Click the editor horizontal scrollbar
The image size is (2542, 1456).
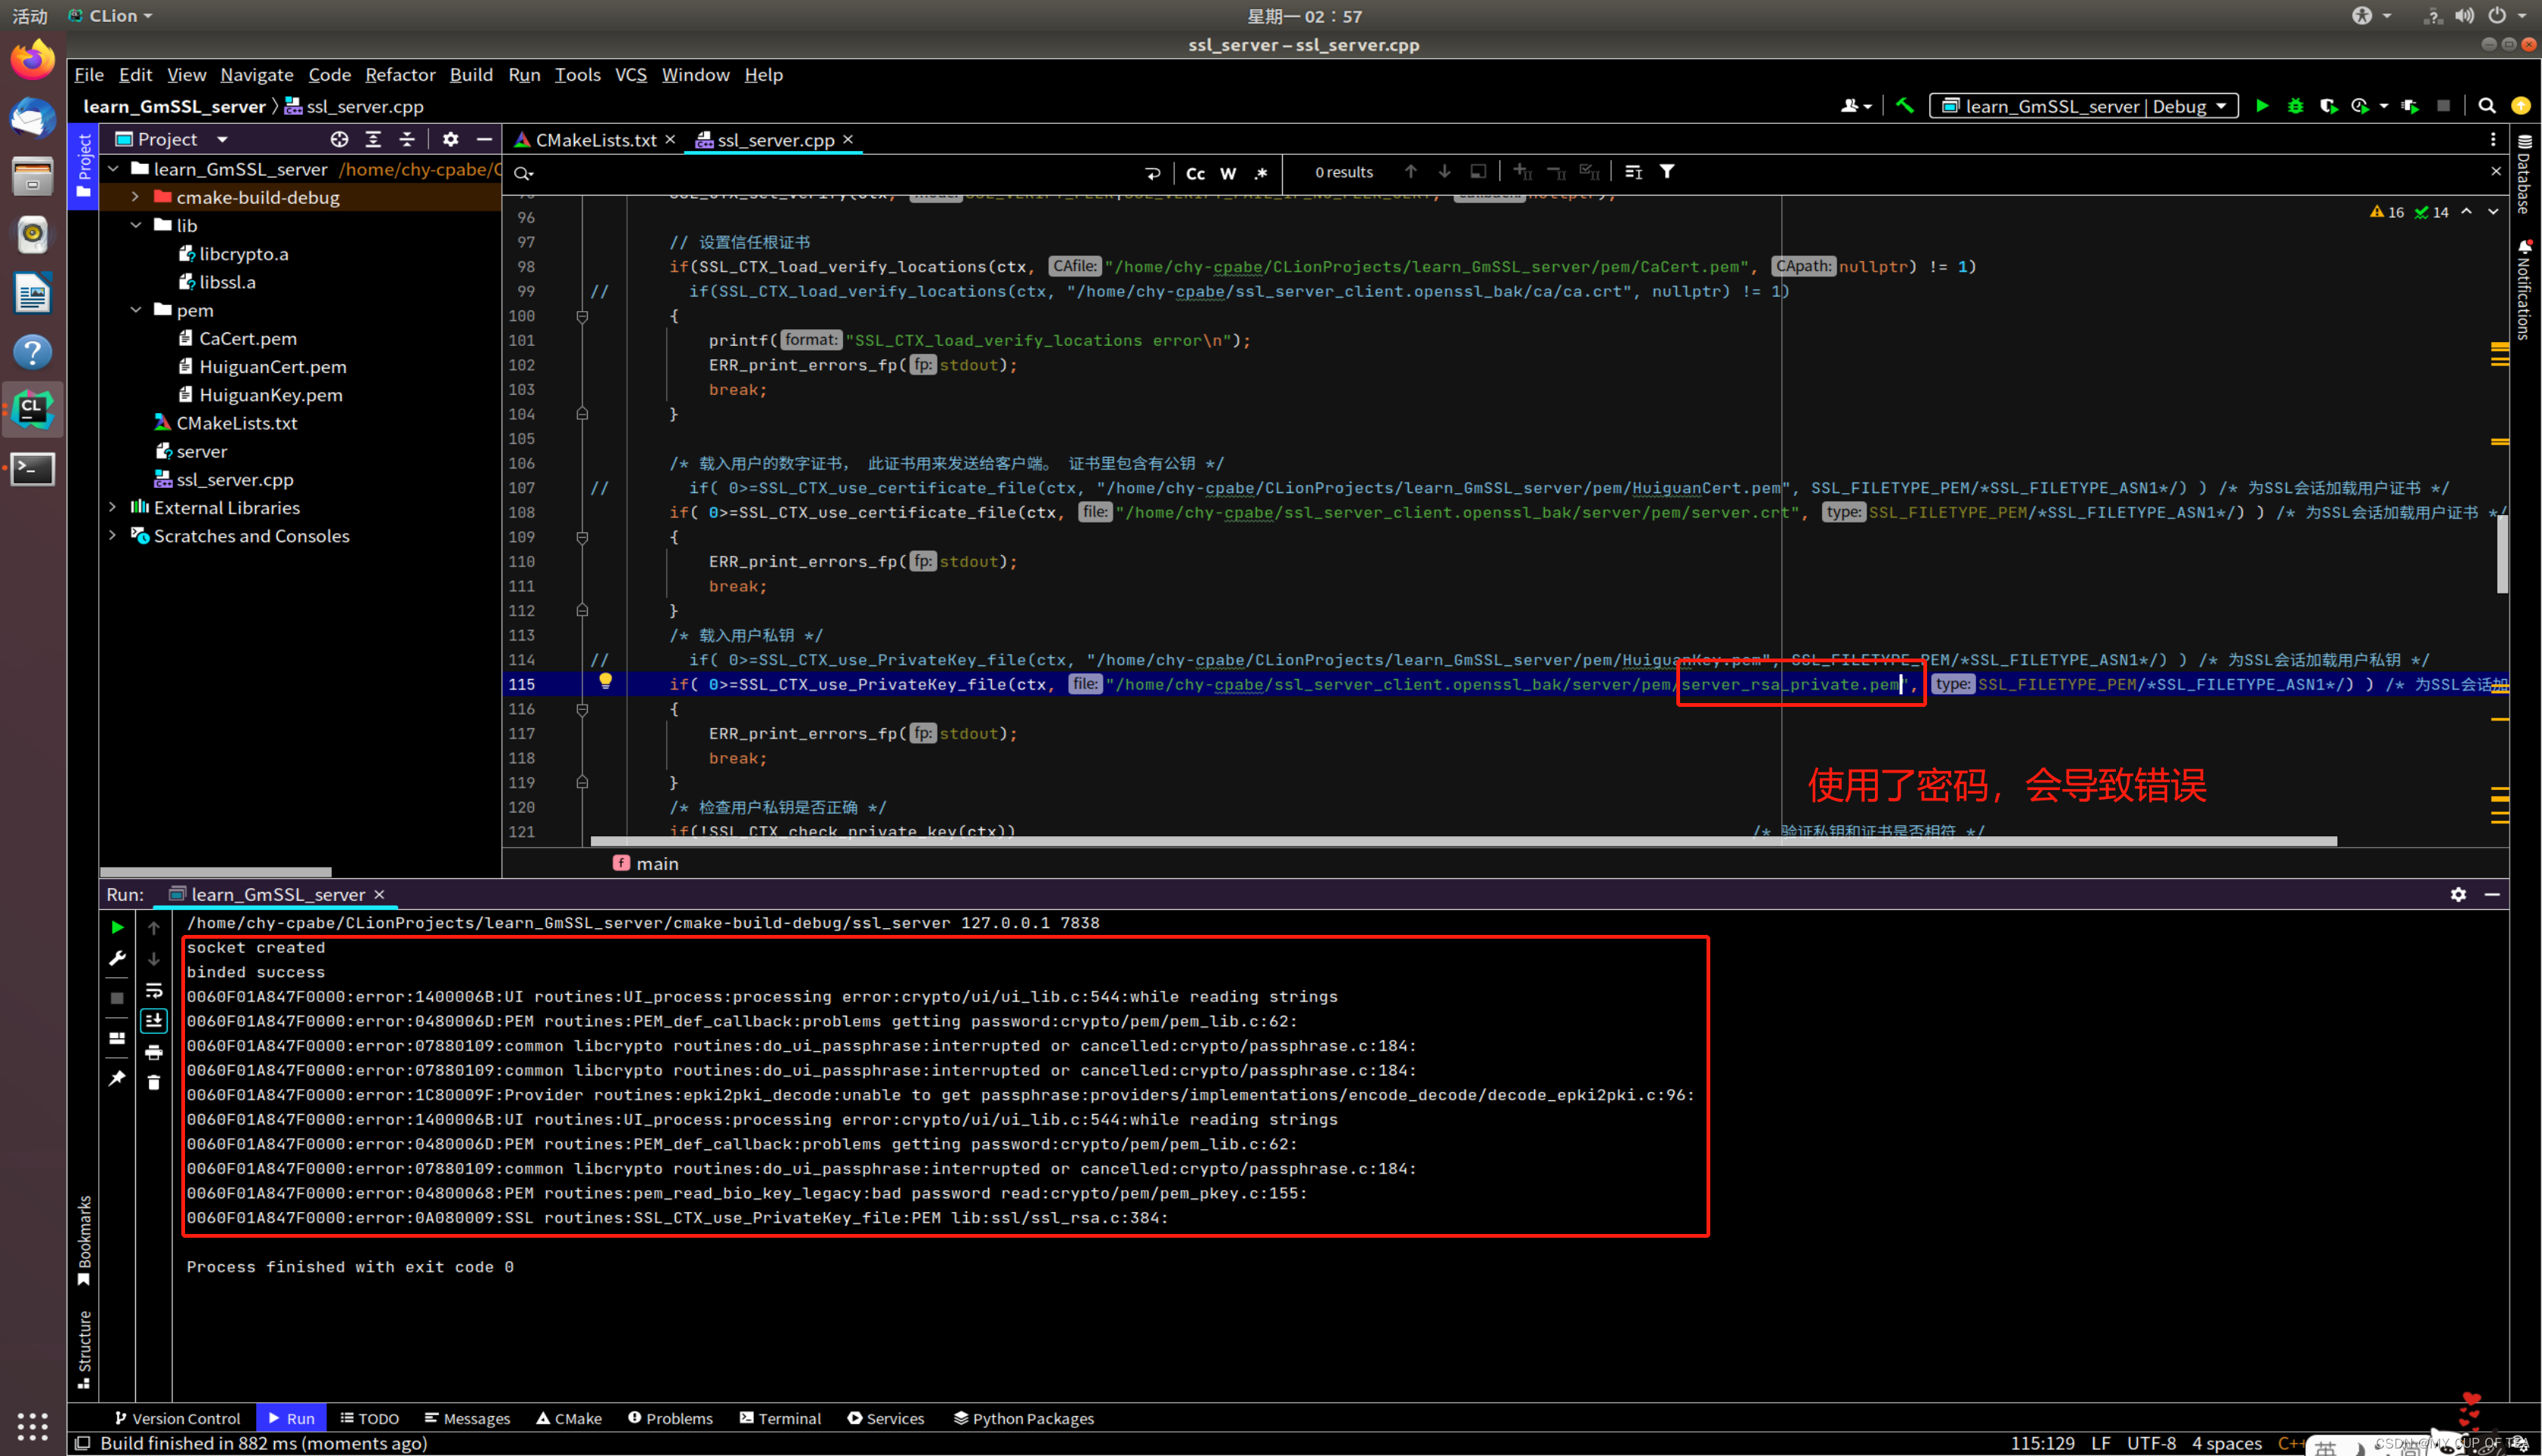[1462, 841]
